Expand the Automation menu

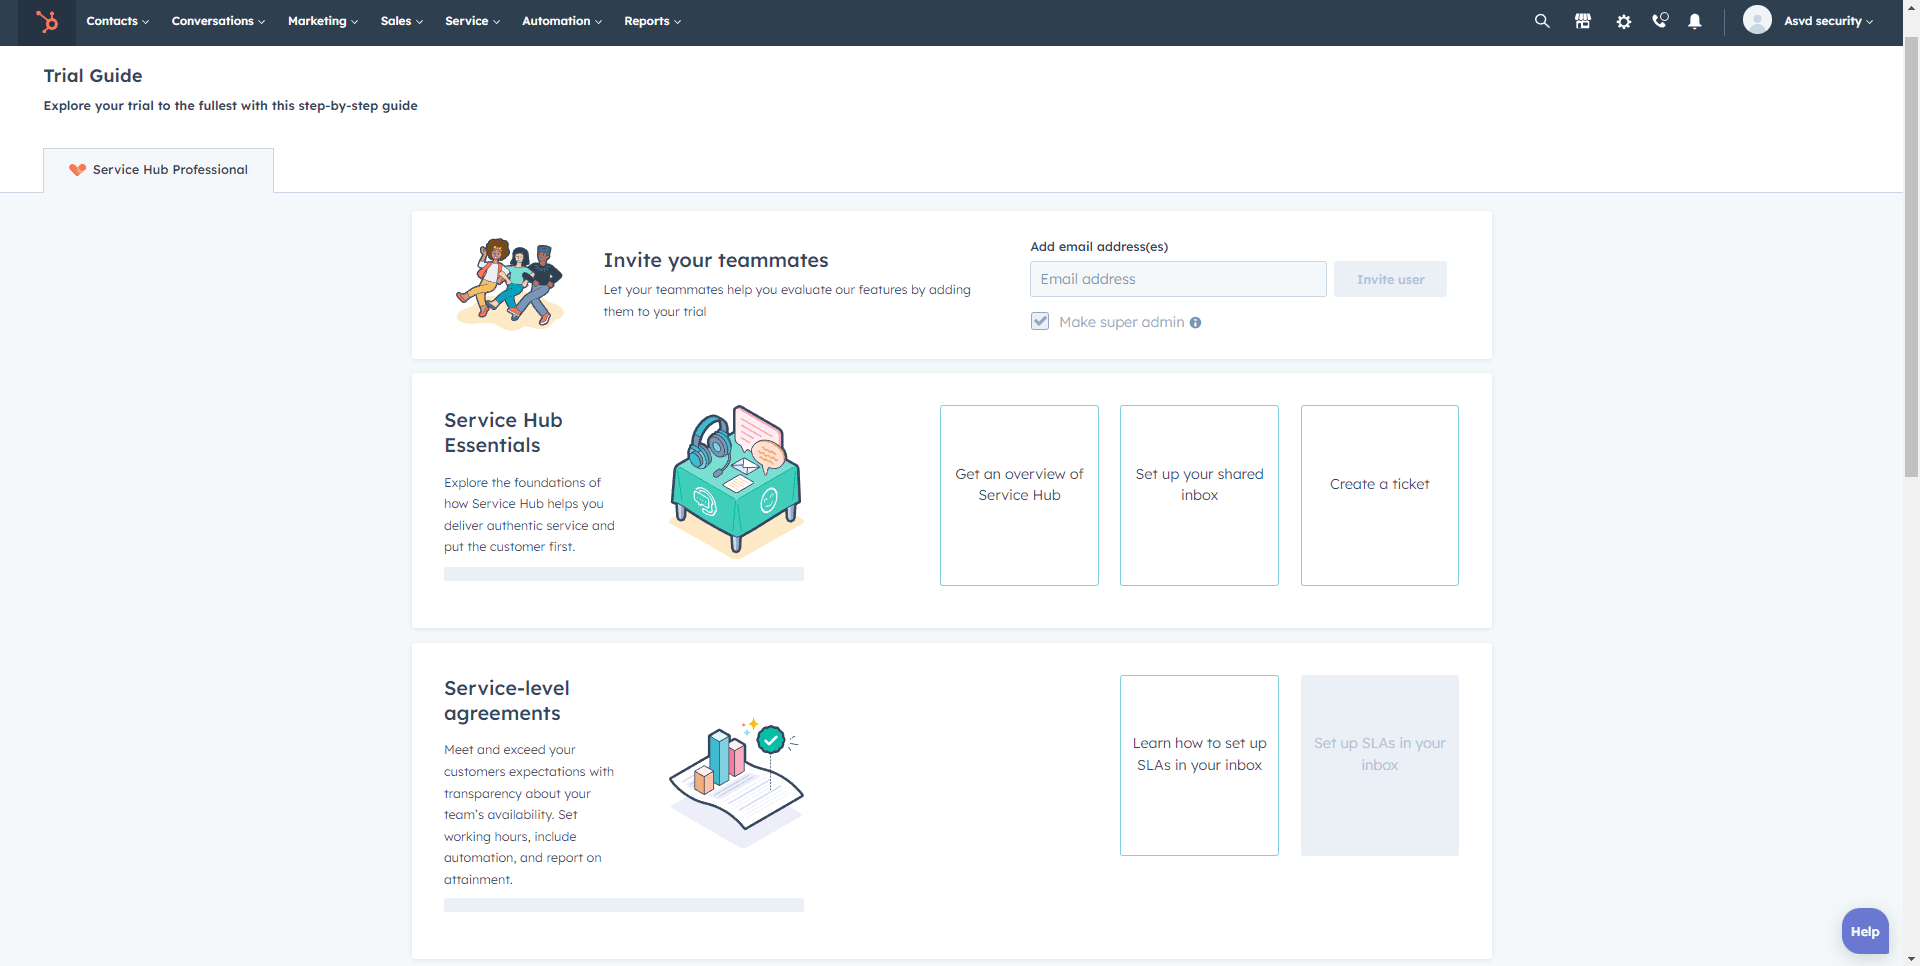coord(561,21)
